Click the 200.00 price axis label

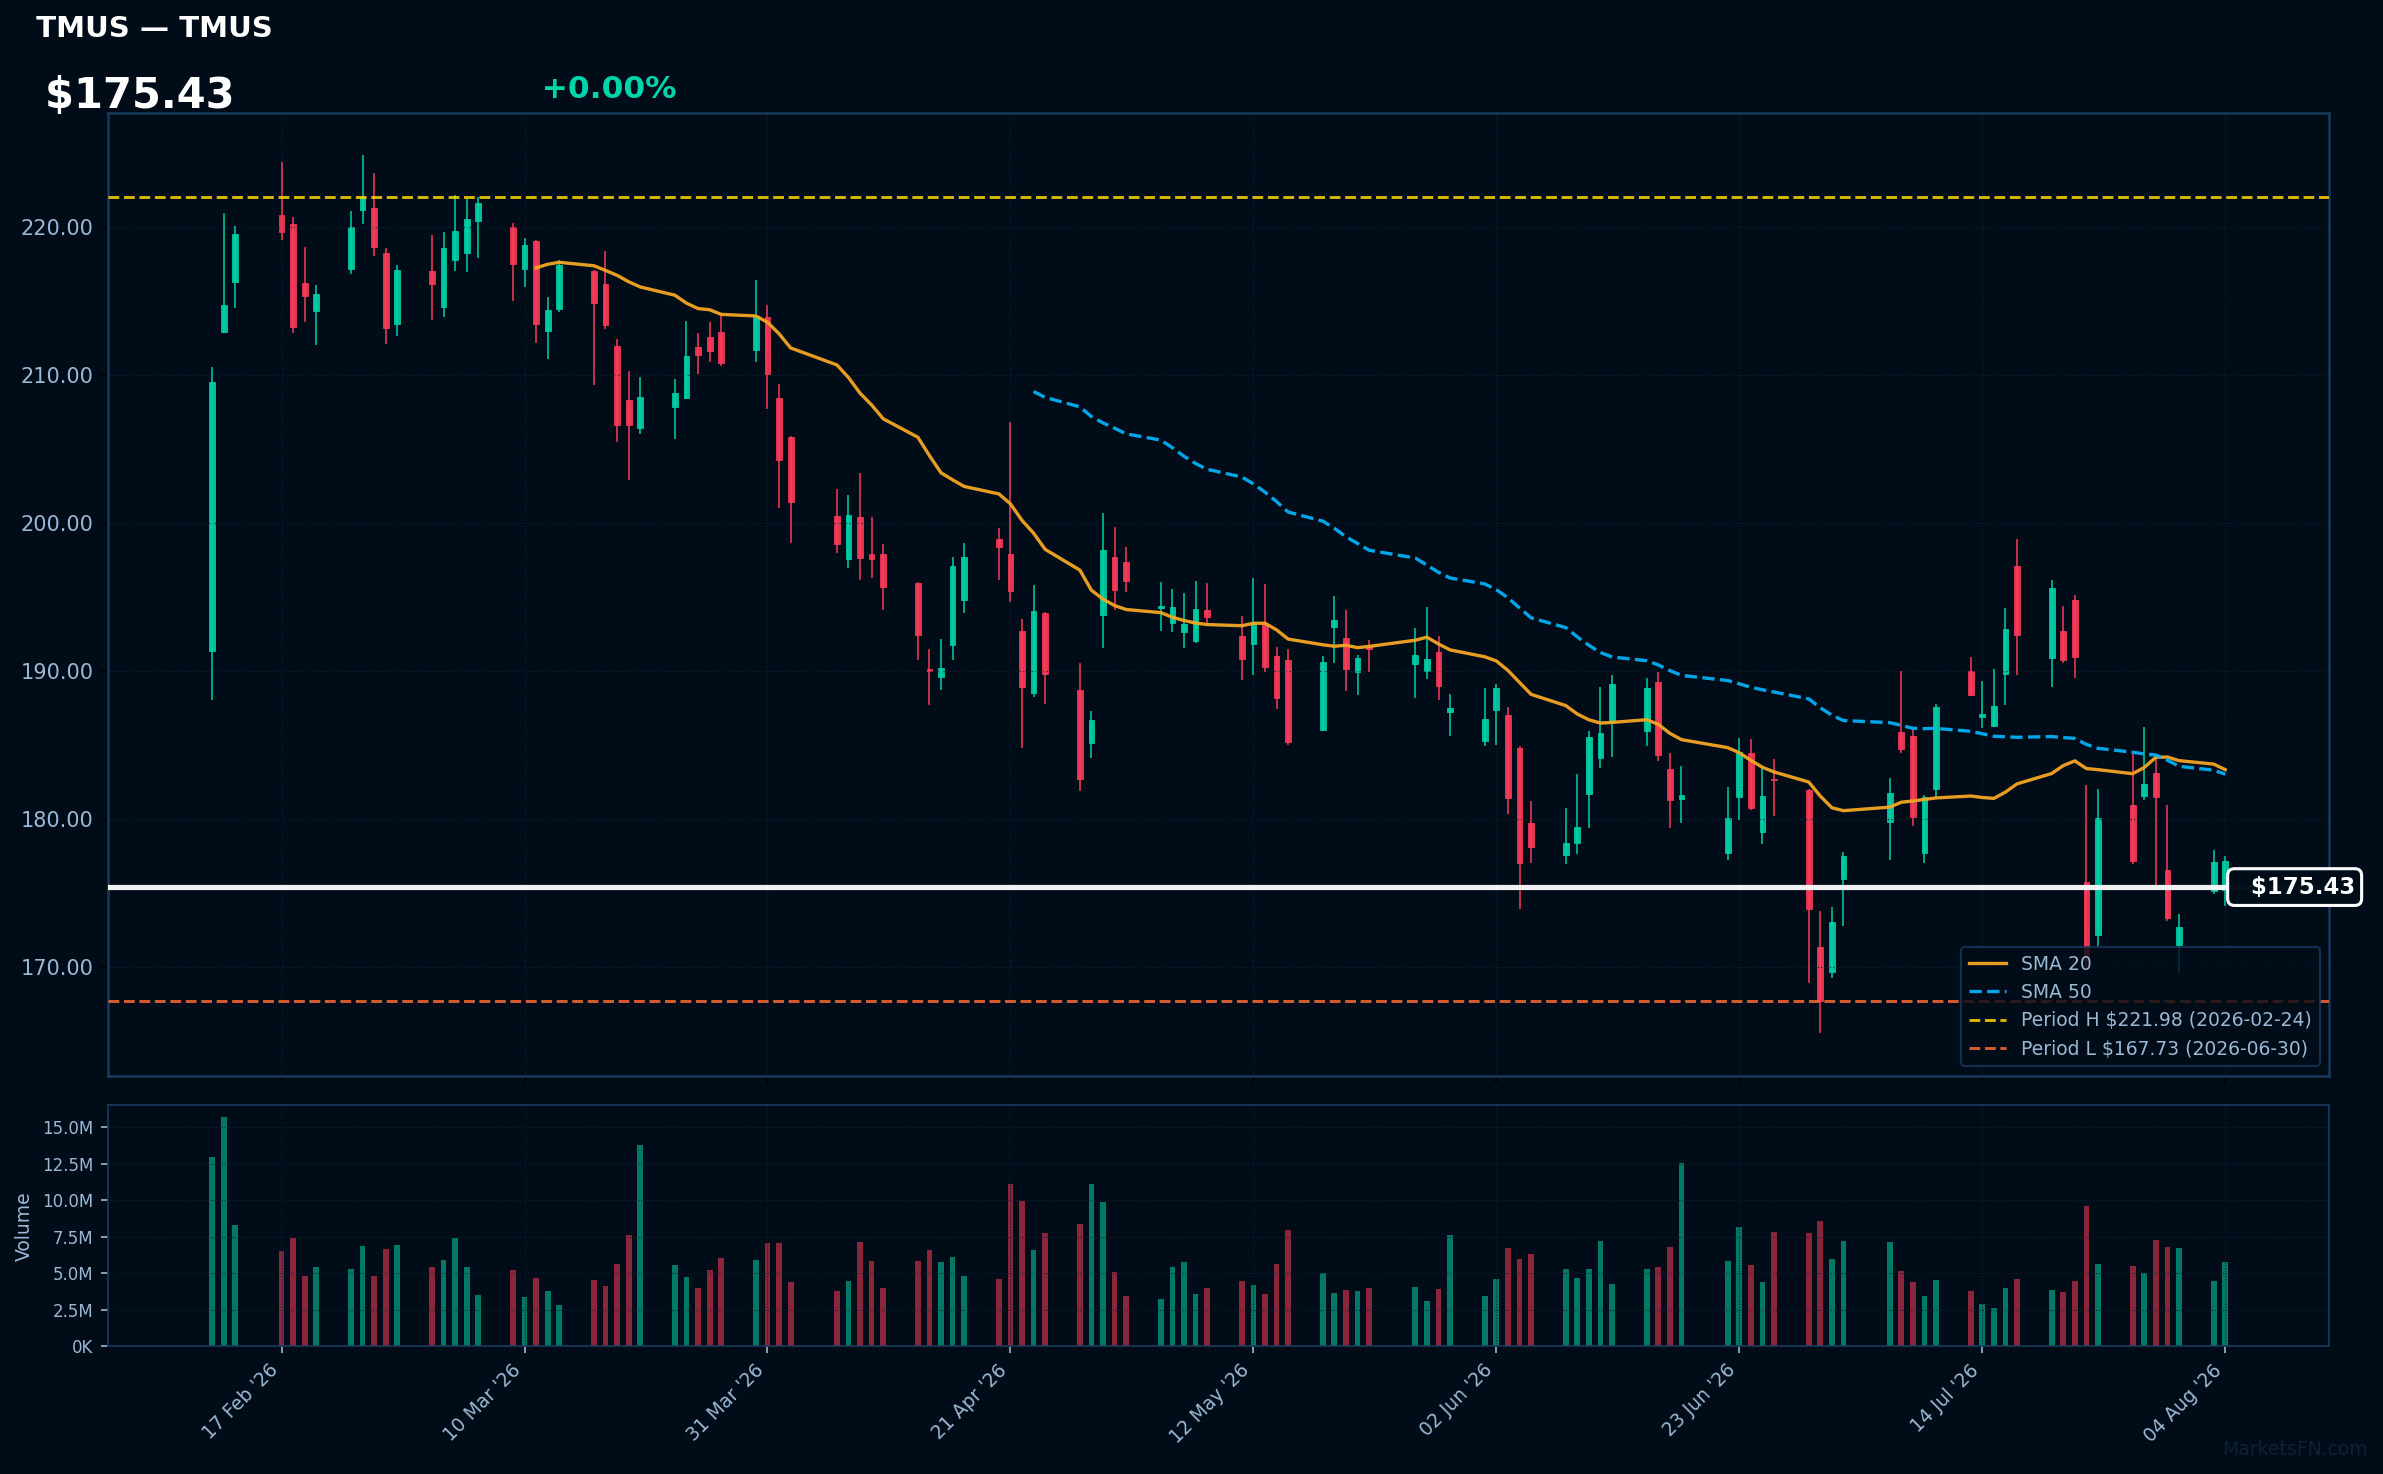57,524
